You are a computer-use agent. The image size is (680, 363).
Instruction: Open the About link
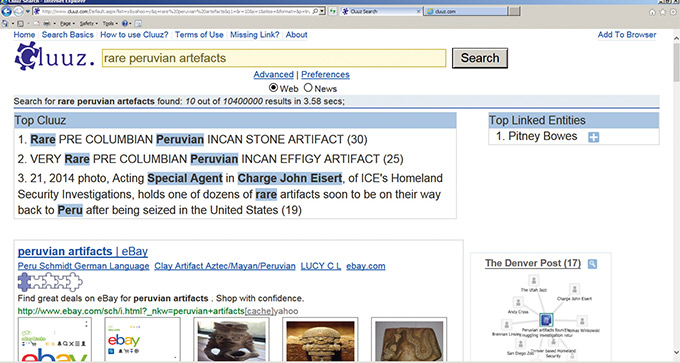296,35
